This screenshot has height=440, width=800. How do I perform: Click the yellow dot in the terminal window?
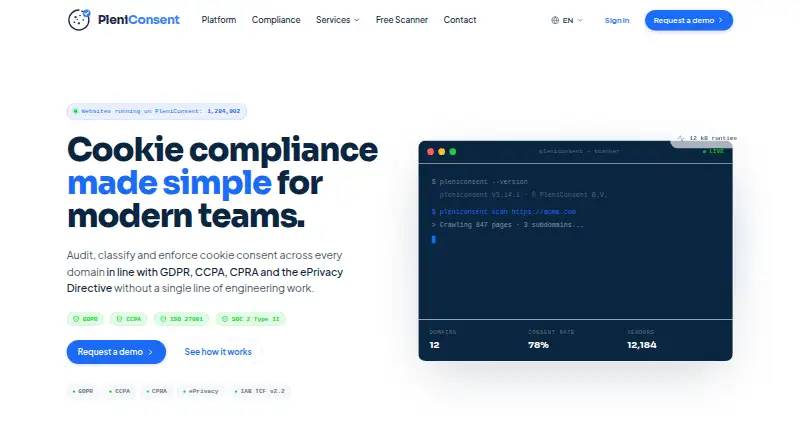[442, 152]
